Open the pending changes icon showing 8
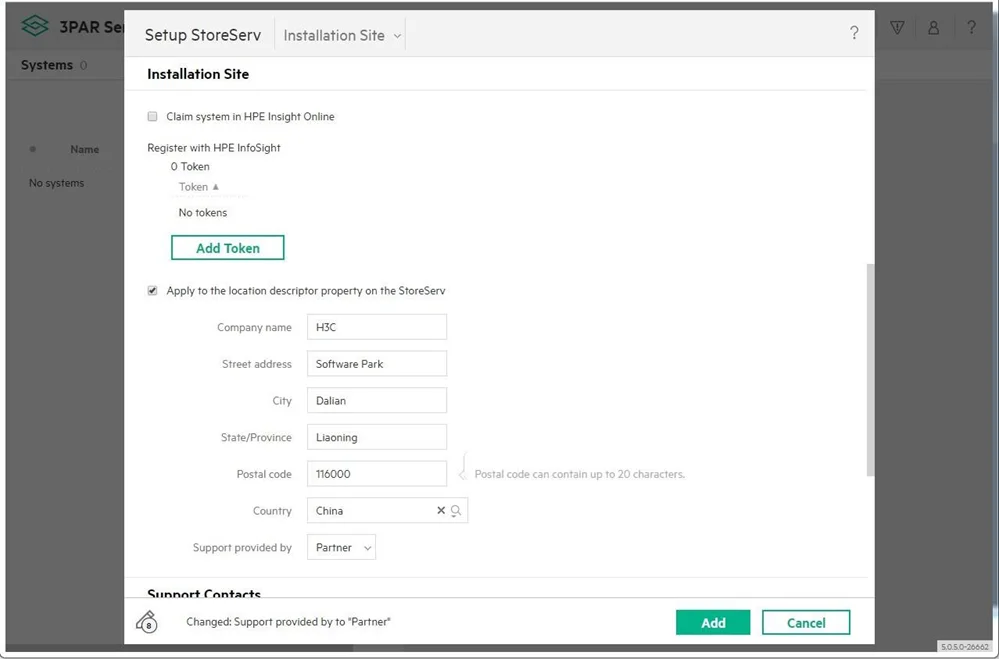The image size is (999, 659). [147, 621]
